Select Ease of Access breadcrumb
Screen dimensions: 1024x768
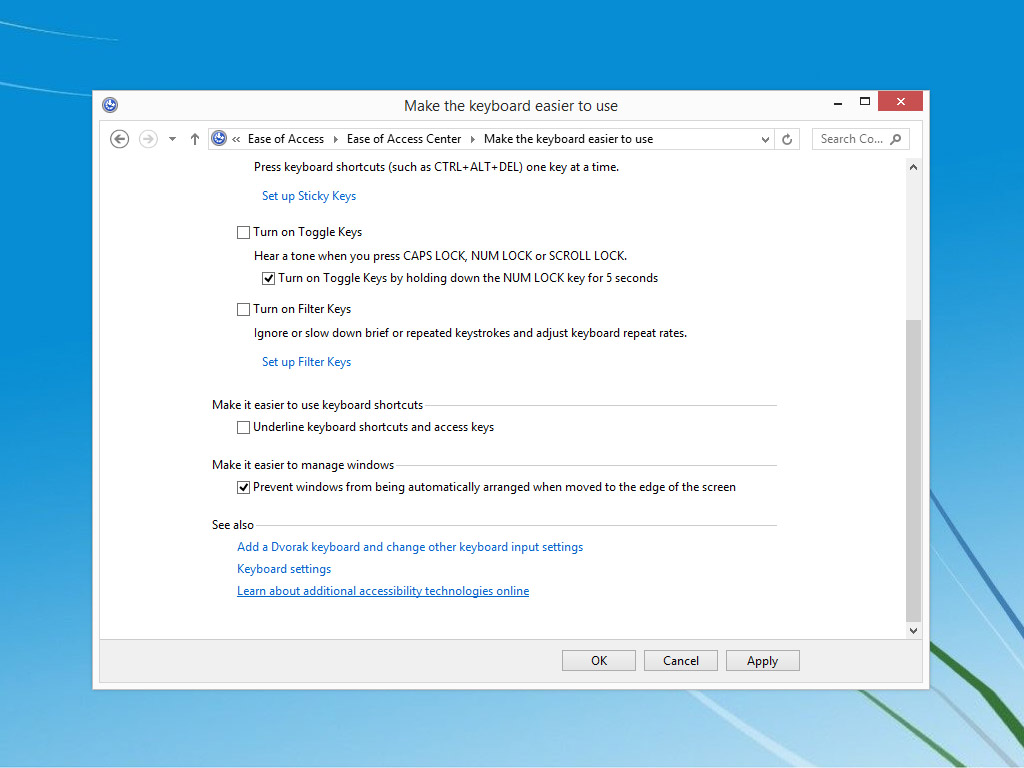(286, 139)
